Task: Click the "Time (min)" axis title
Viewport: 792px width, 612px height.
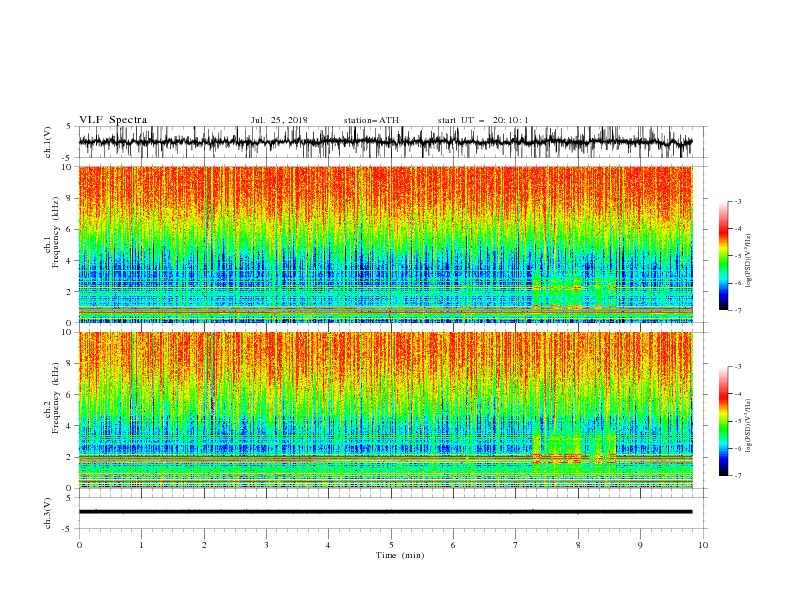Action: (400, 555)
